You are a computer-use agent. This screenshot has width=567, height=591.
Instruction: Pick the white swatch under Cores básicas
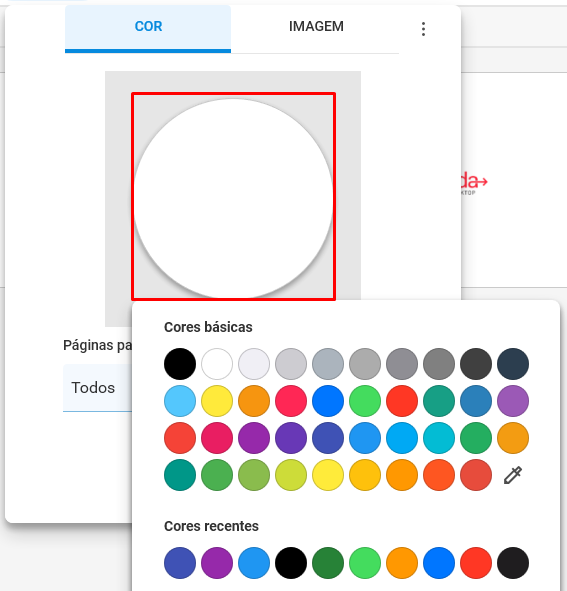tap(217, 364)
